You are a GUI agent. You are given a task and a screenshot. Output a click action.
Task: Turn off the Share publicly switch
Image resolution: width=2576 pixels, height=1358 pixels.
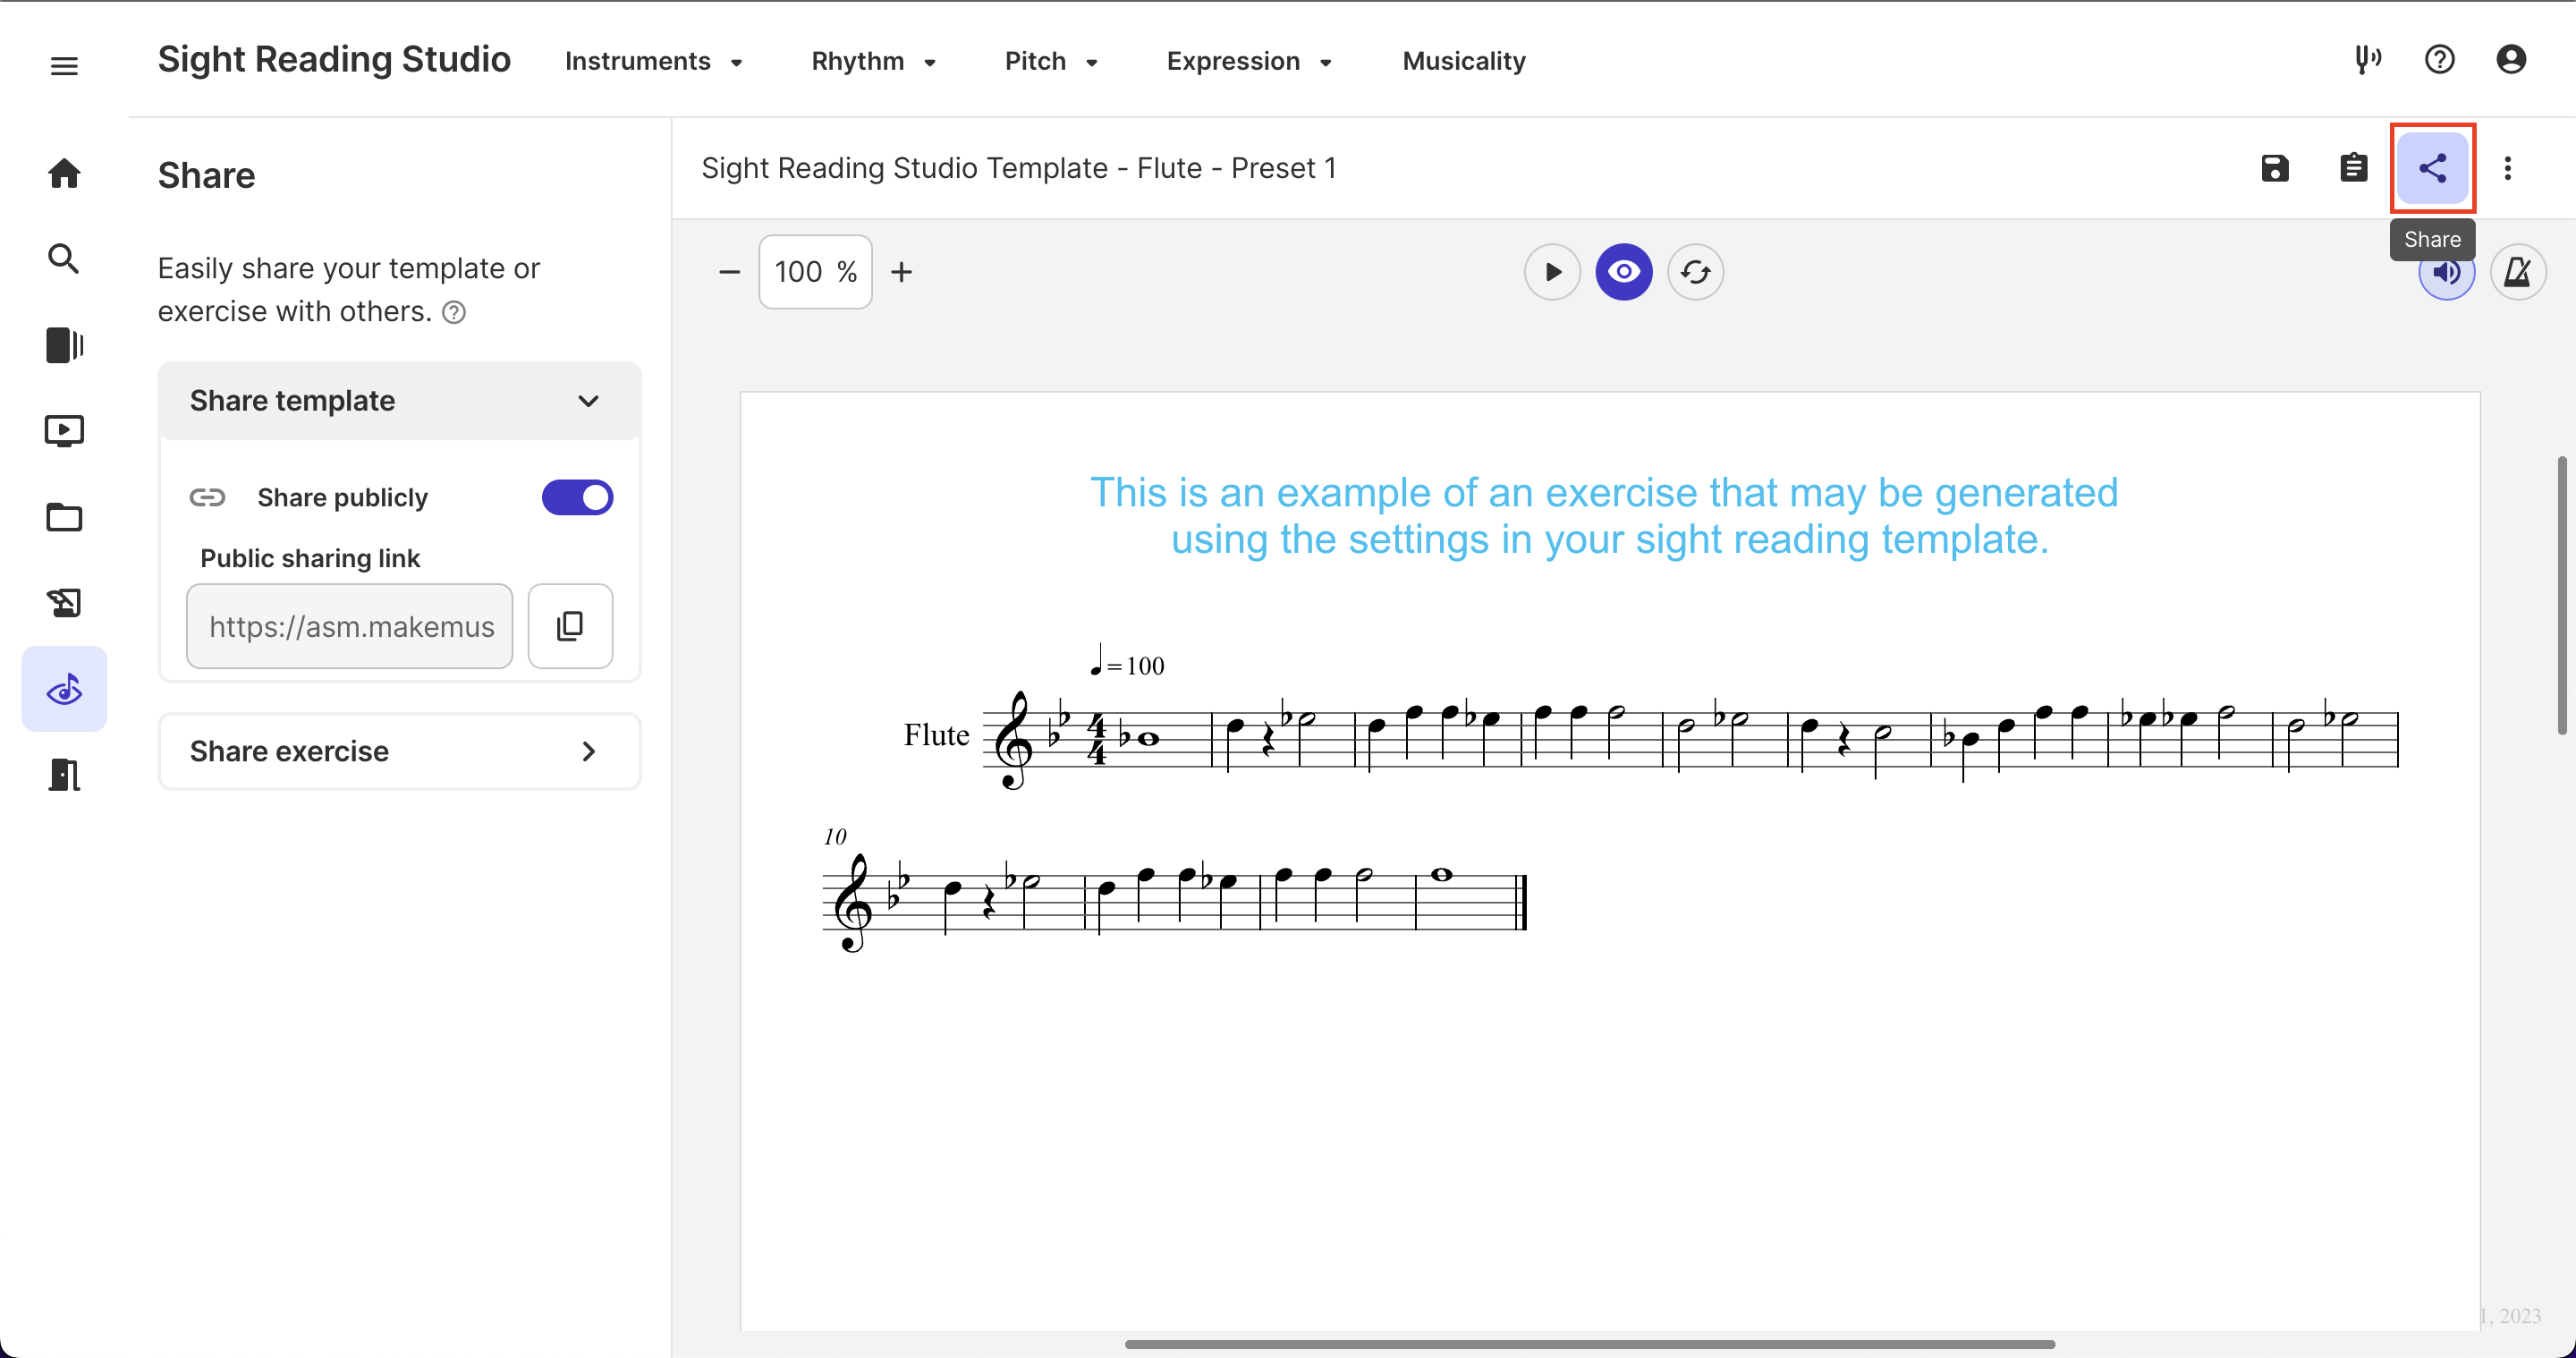pos(577,497)
